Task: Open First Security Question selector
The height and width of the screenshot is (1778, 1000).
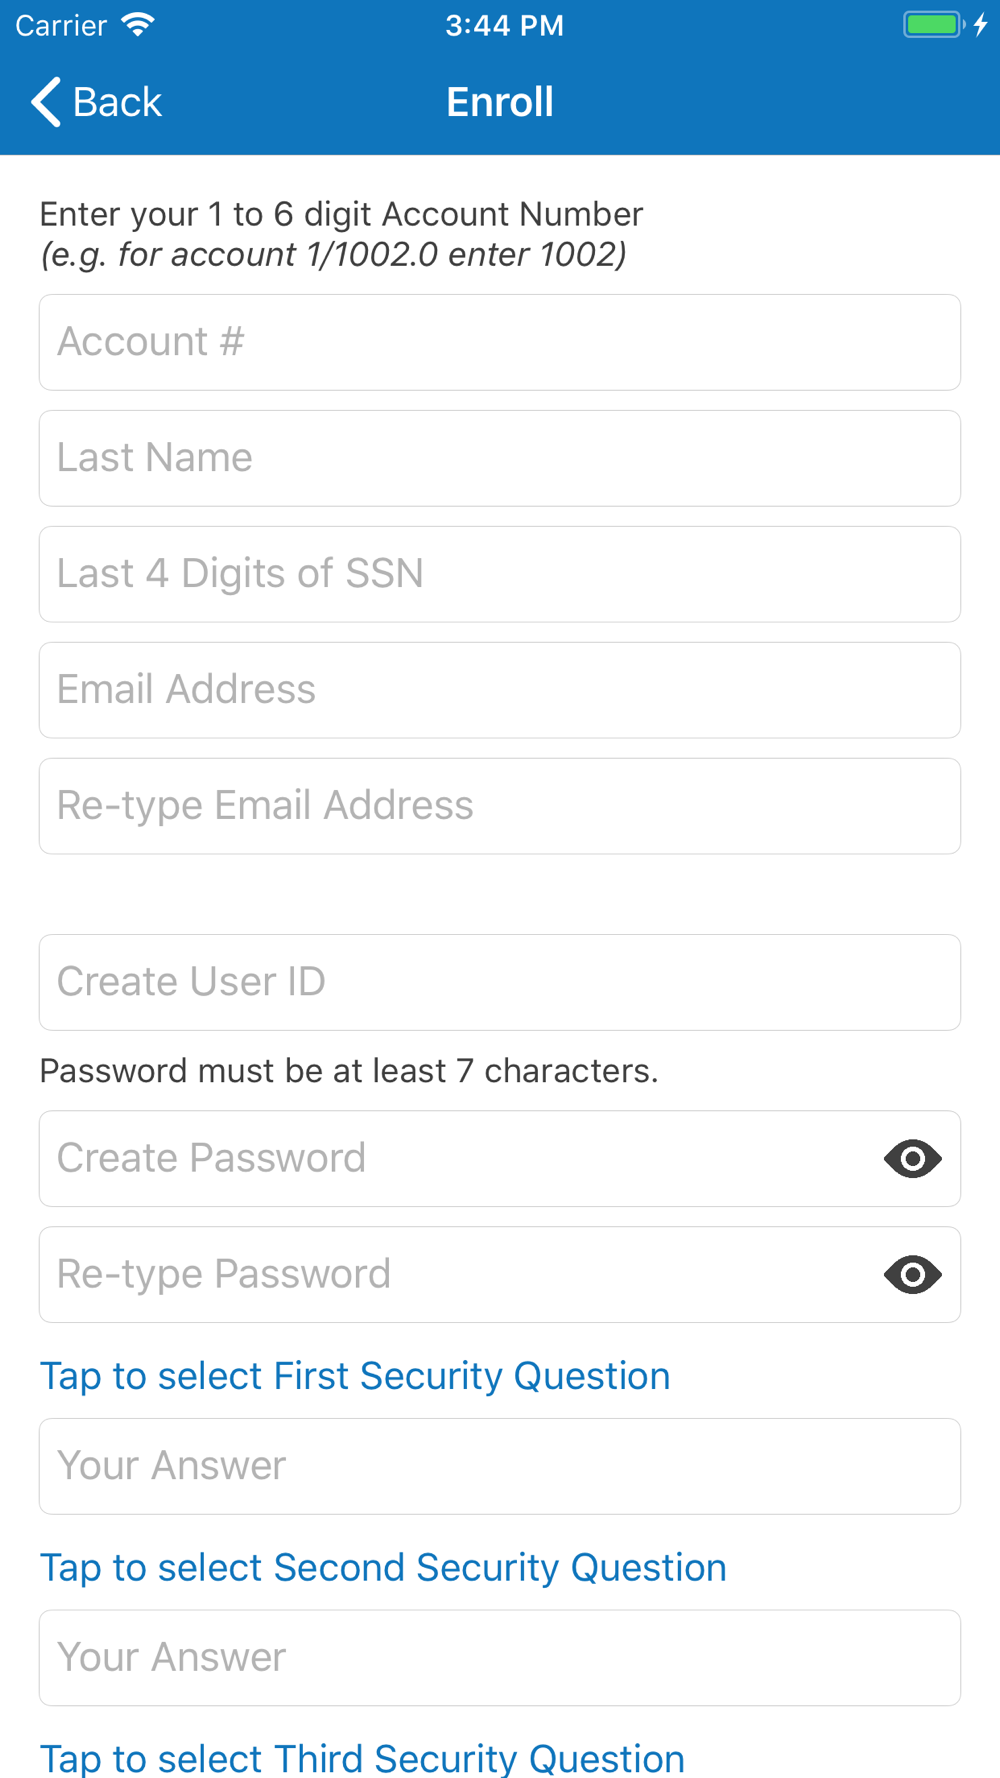Action: (355, 1376)
